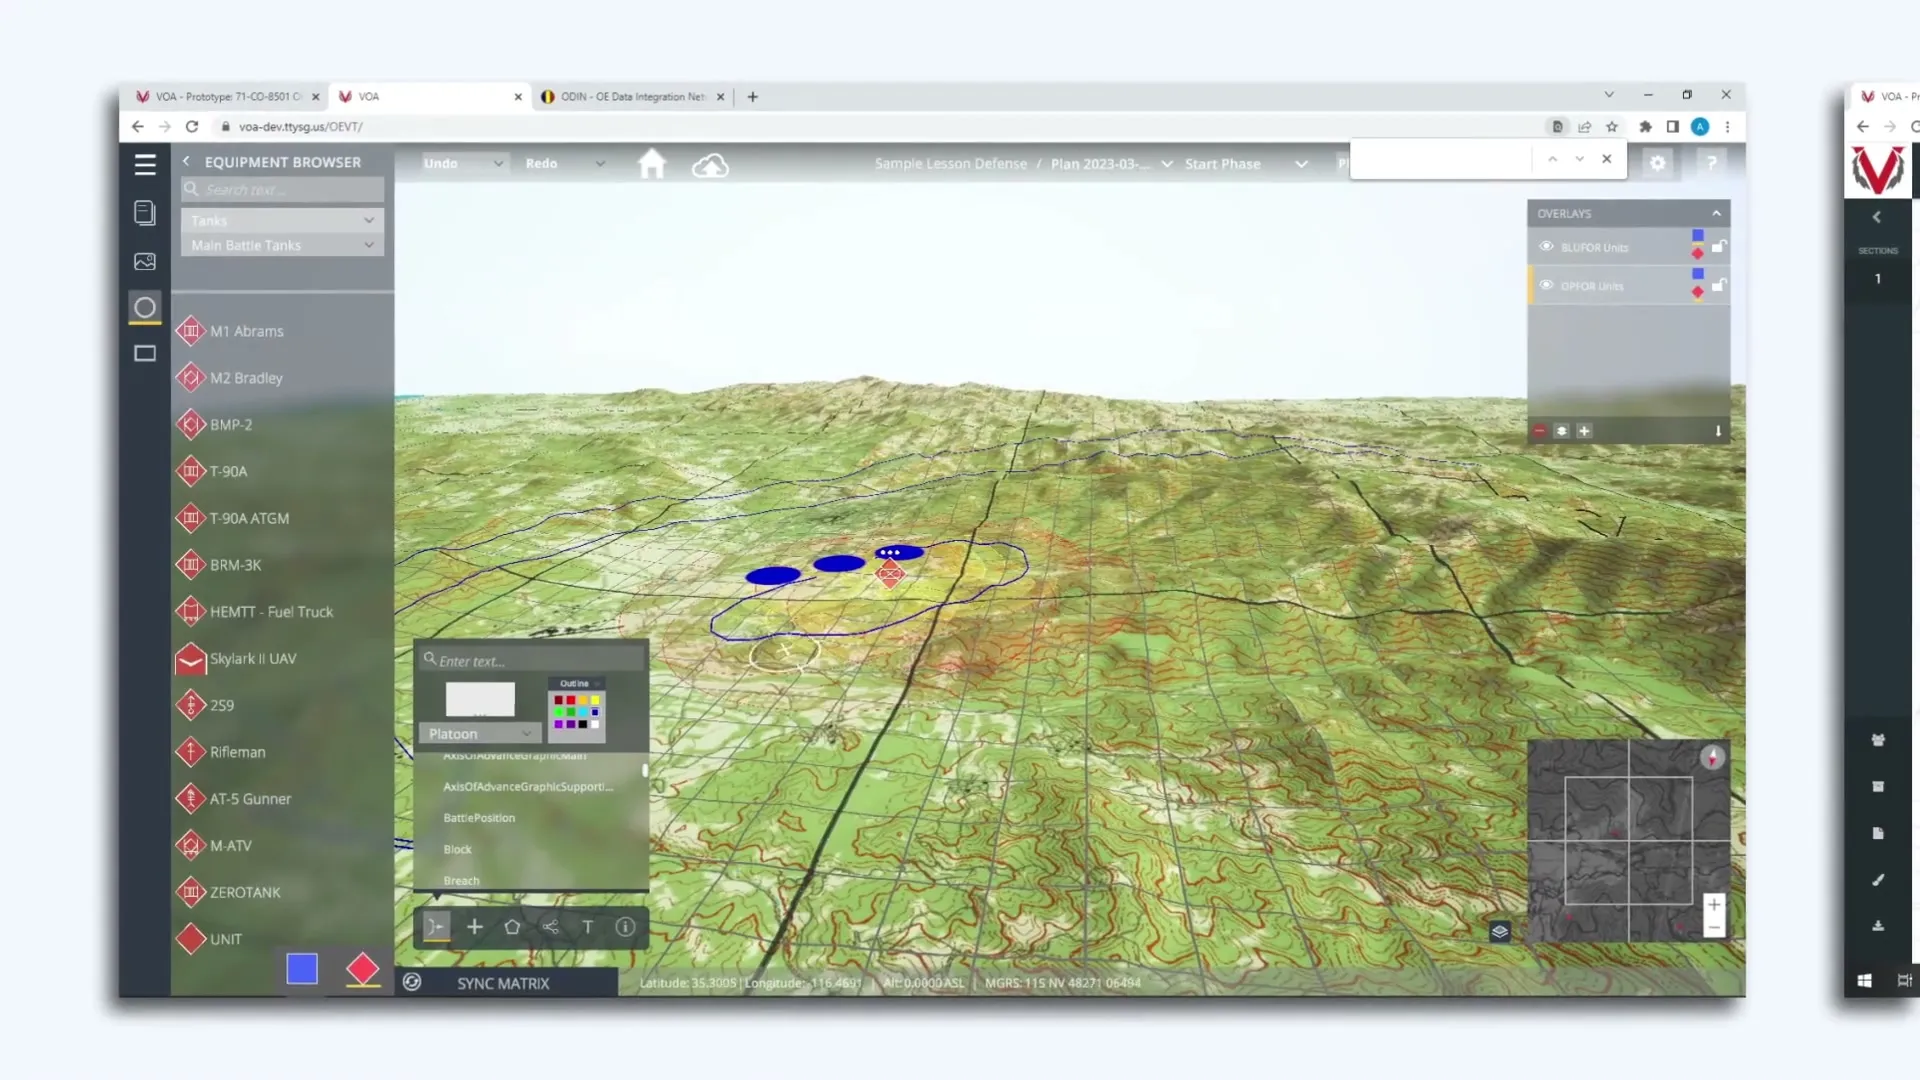
Task: Click the layers icon near the minimap
Action: click(1499, 931)
